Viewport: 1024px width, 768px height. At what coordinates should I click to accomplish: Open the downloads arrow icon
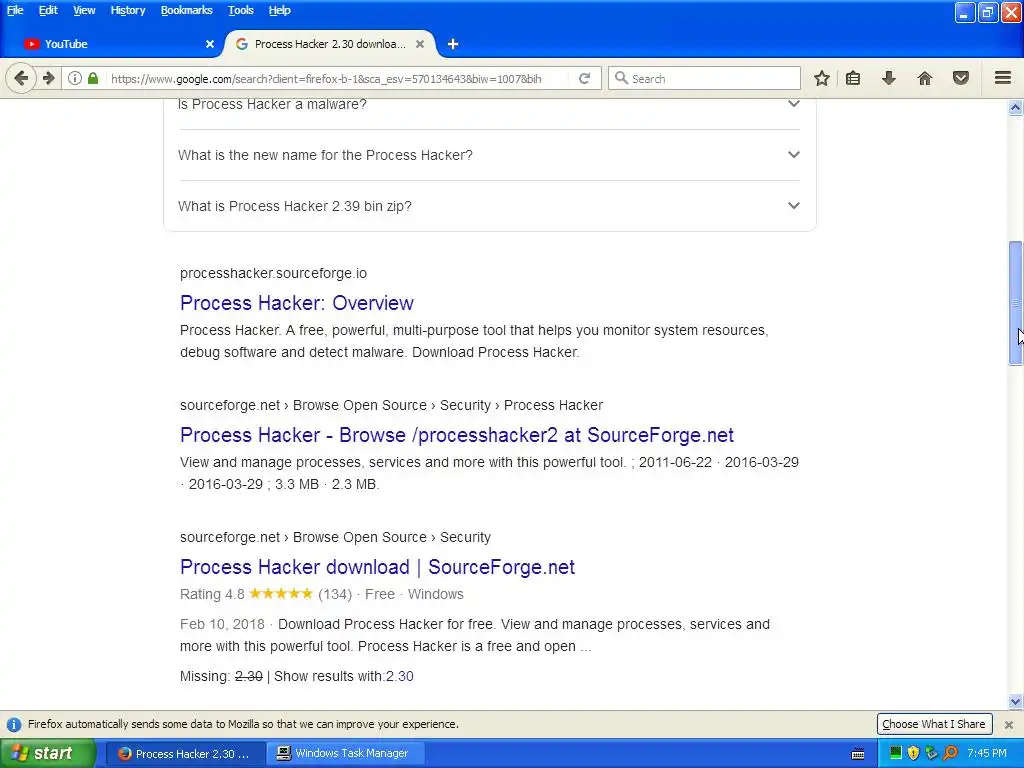pos(889,78)
